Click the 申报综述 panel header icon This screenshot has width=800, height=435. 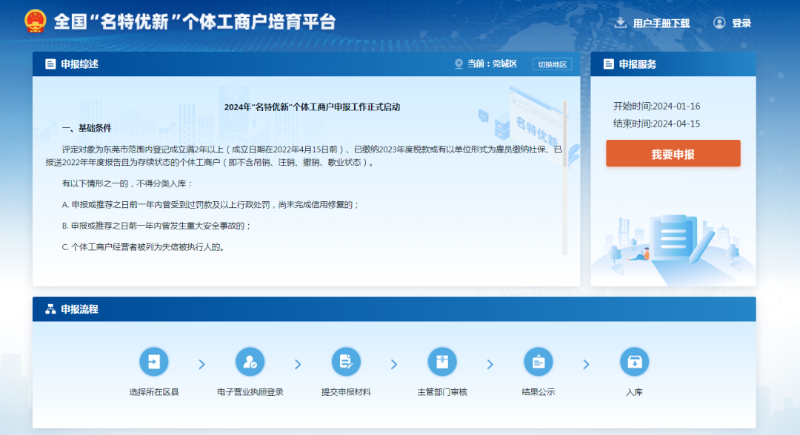tap(49, 64)
